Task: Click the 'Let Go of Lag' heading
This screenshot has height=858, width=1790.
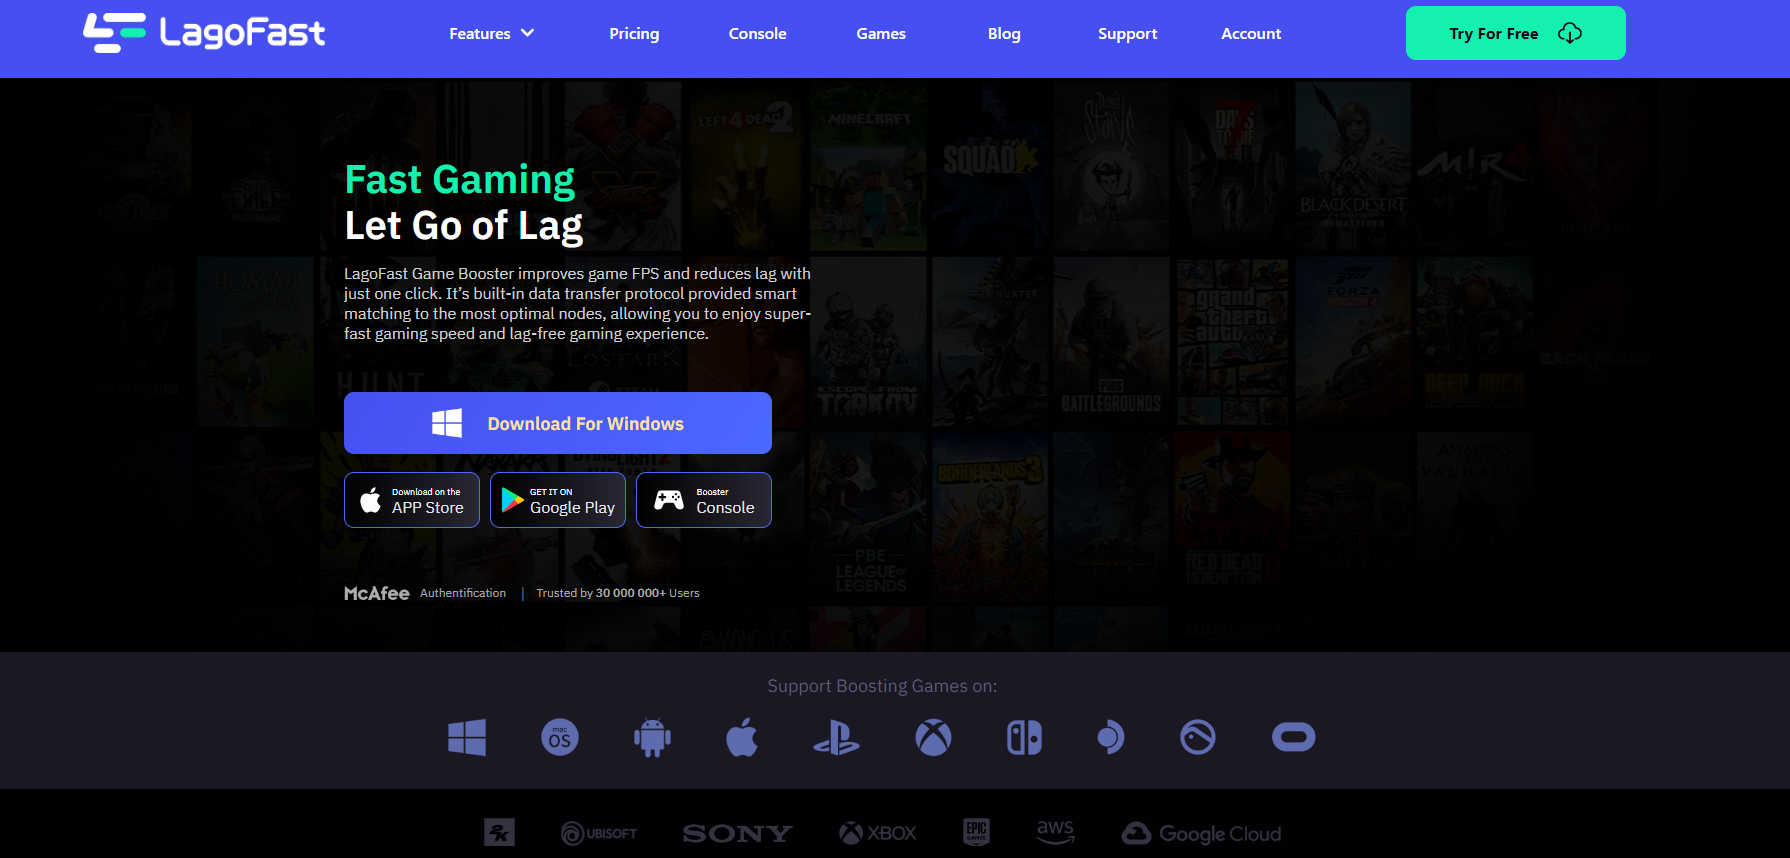Action: point(464,226)
